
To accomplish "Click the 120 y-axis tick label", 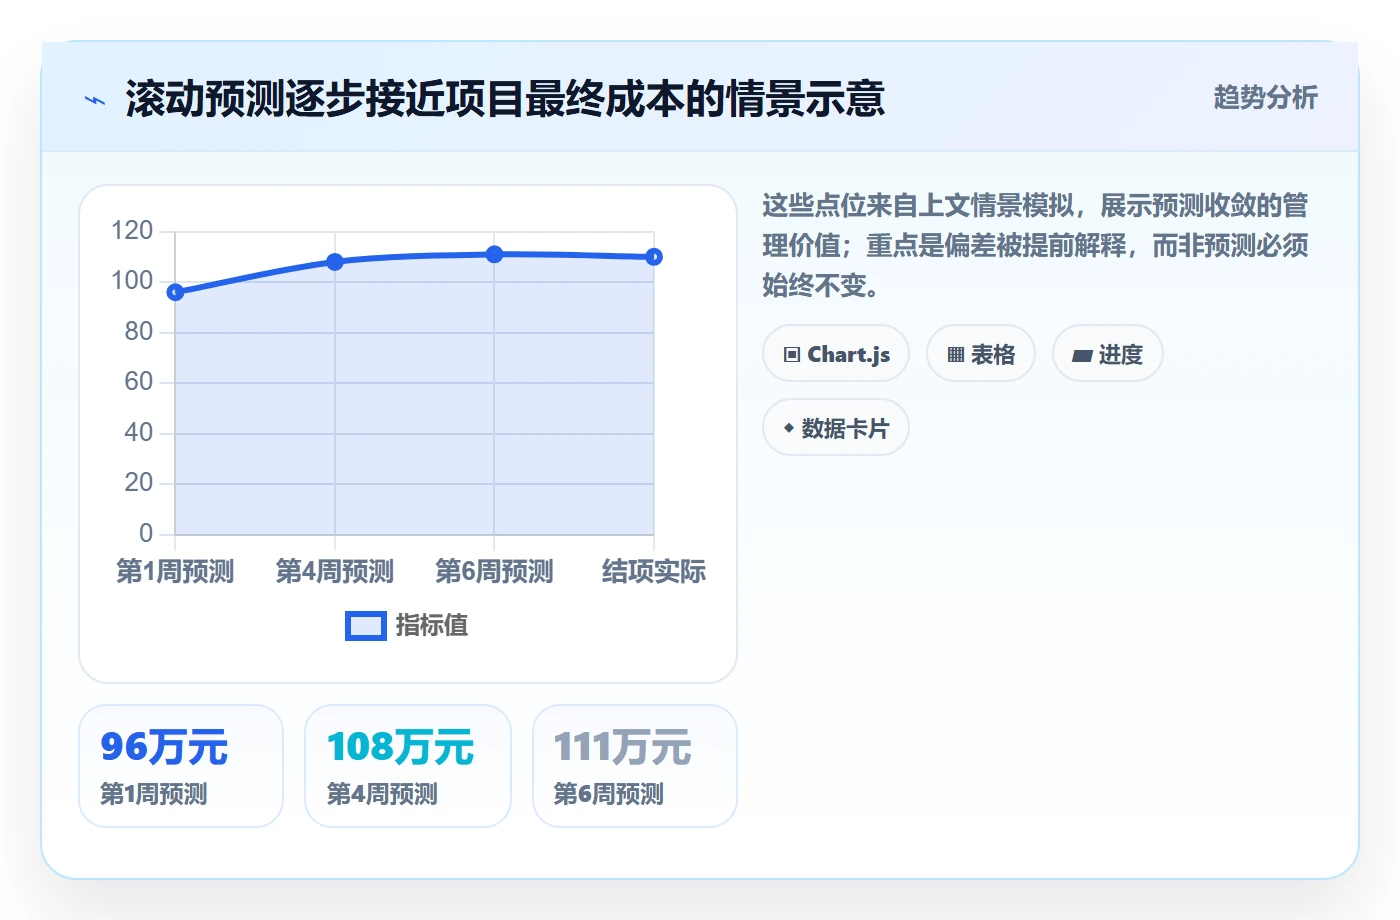I will click(x=132, y=231).
